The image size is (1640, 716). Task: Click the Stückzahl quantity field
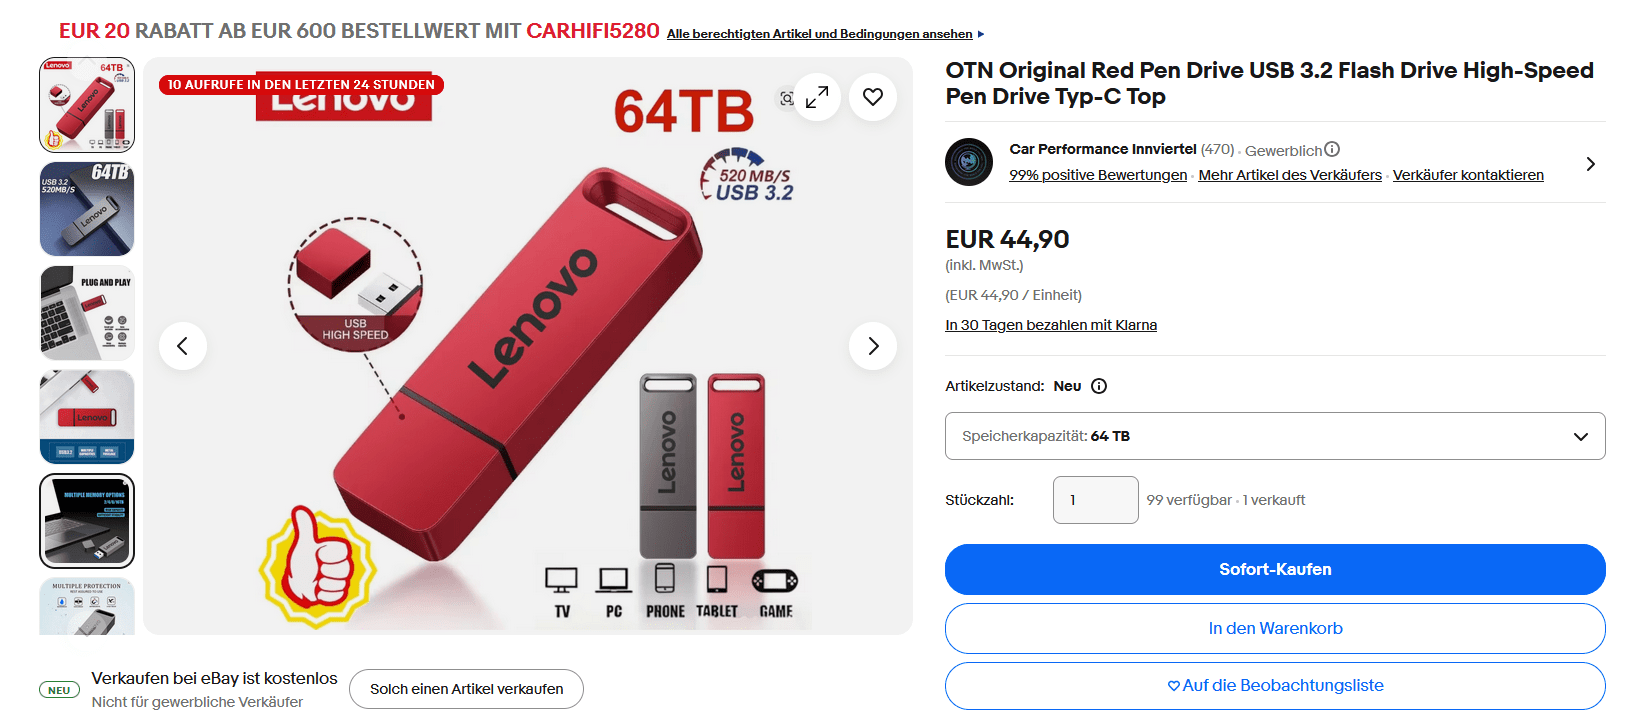point(1095,500)
